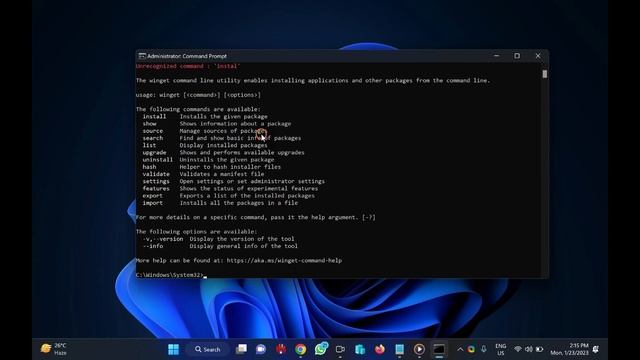The height and width of the screenshot is (360, 640).
Task: Click 'The following options are available:' line
Action: tap(196, 231)
